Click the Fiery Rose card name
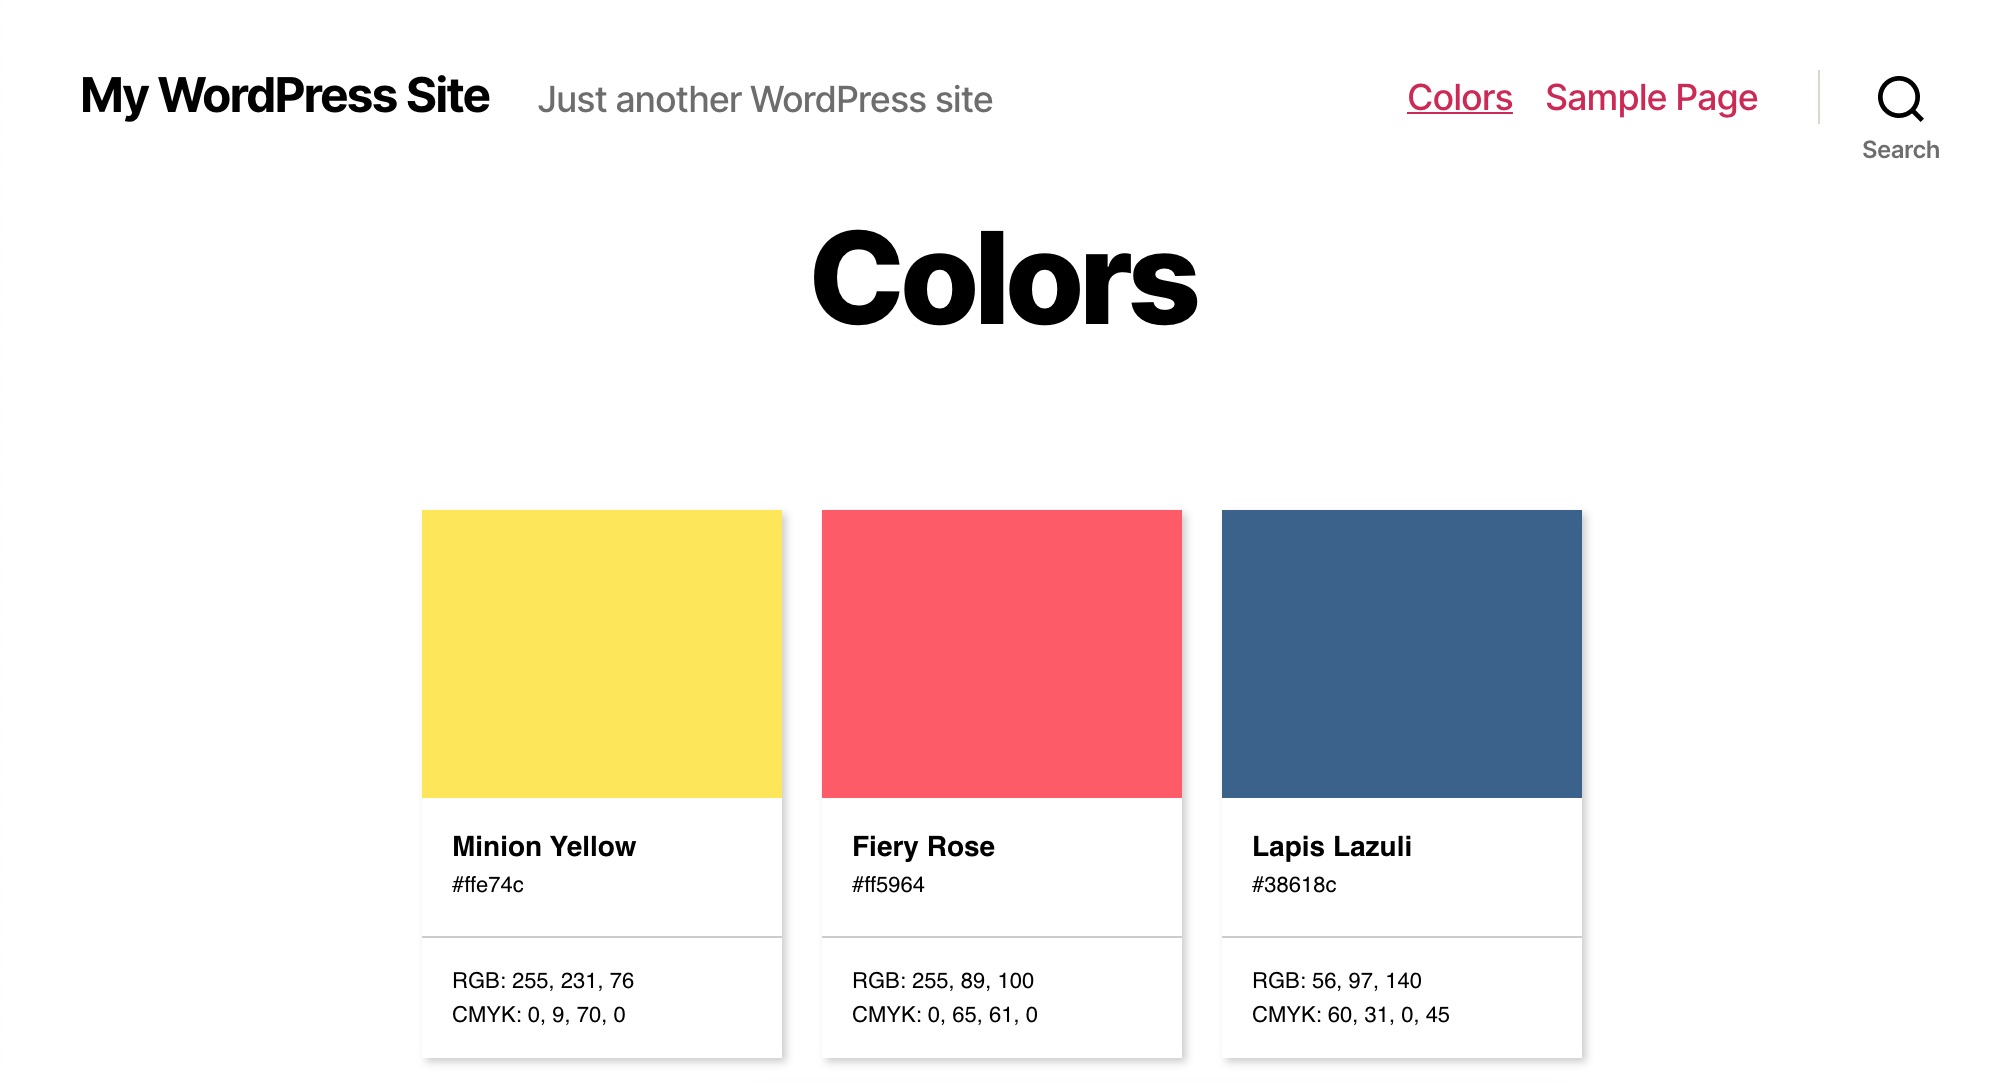 click(924, 844)
